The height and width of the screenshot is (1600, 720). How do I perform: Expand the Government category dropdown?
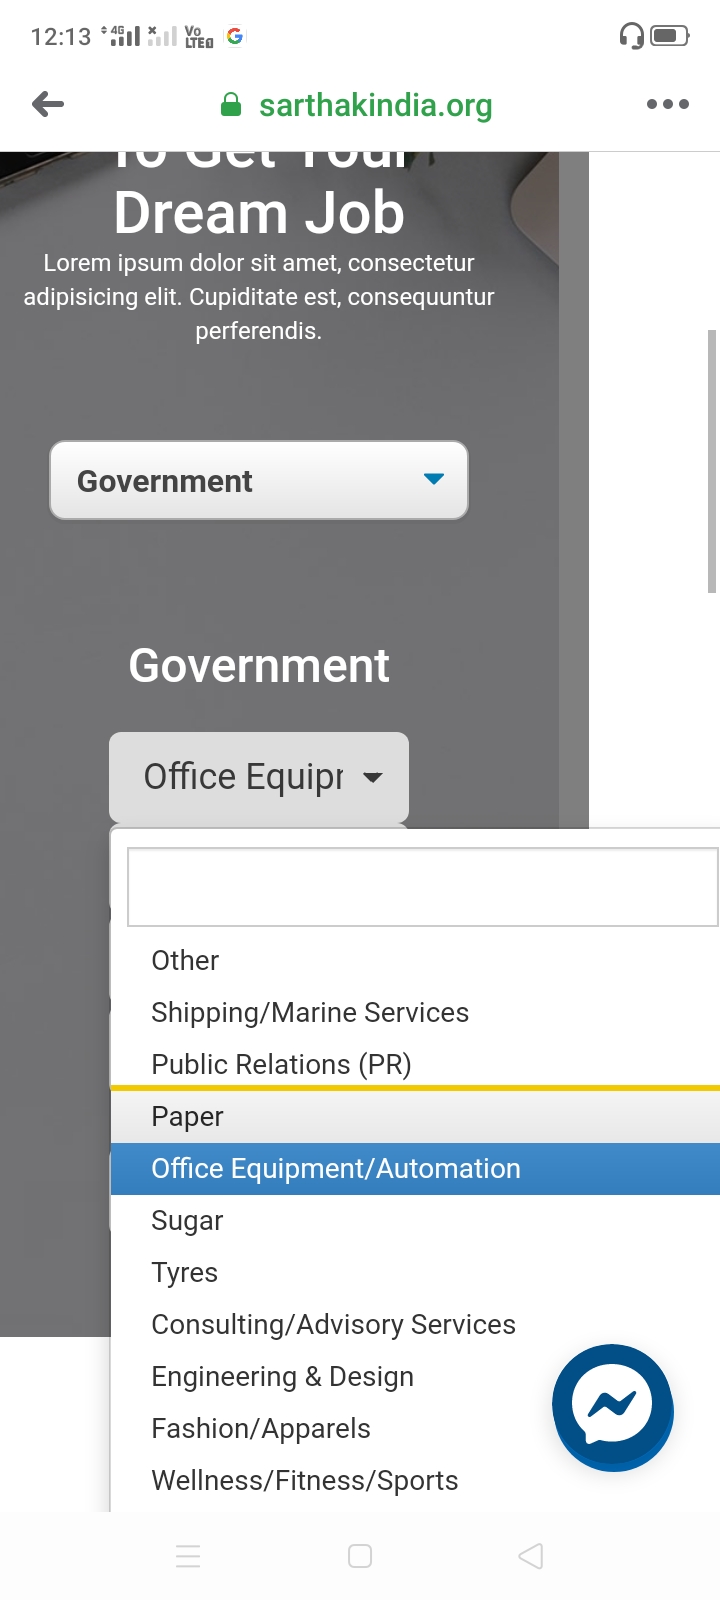pos(259,480)
